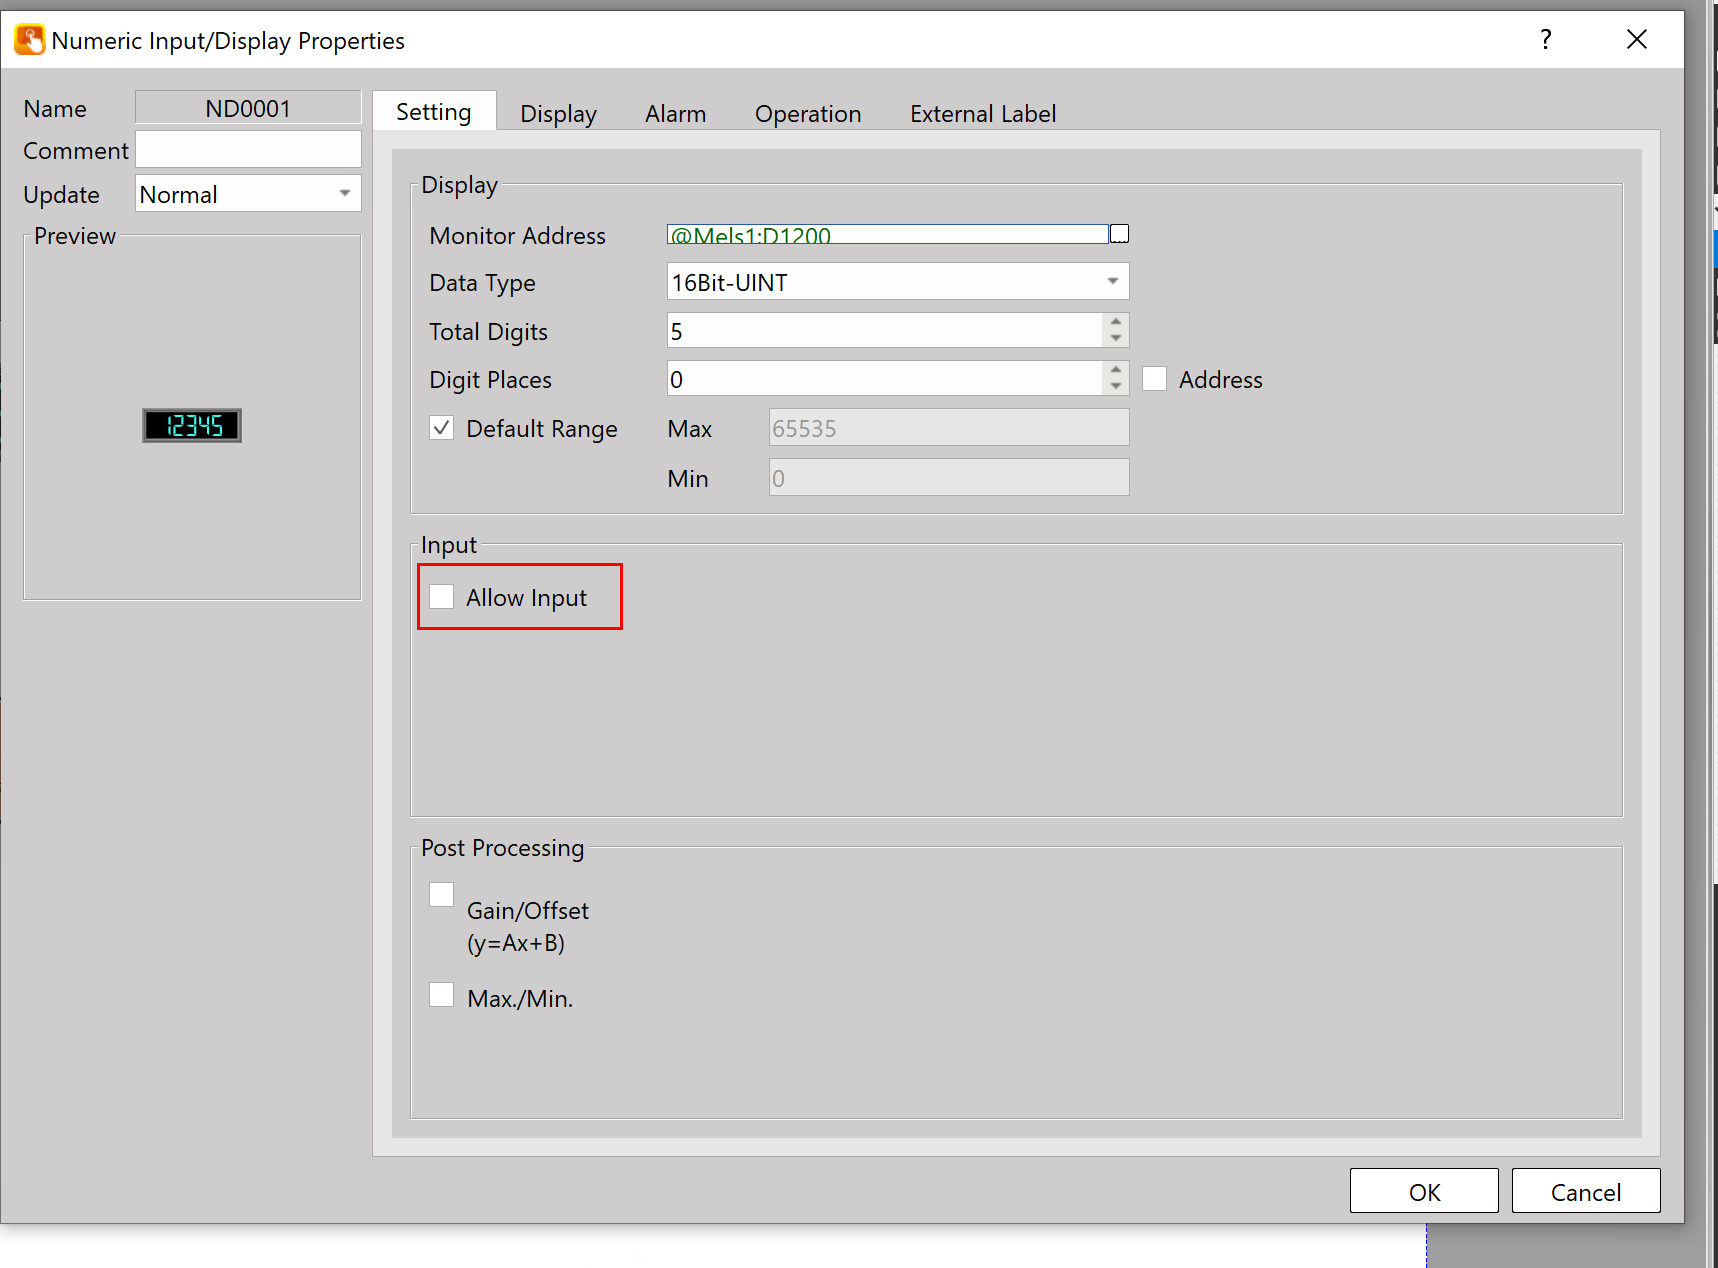Increase Digit Places with up arrow
Image resolution: width=1718 pixels, height=1268 pixels.
tap(1115, 370)
